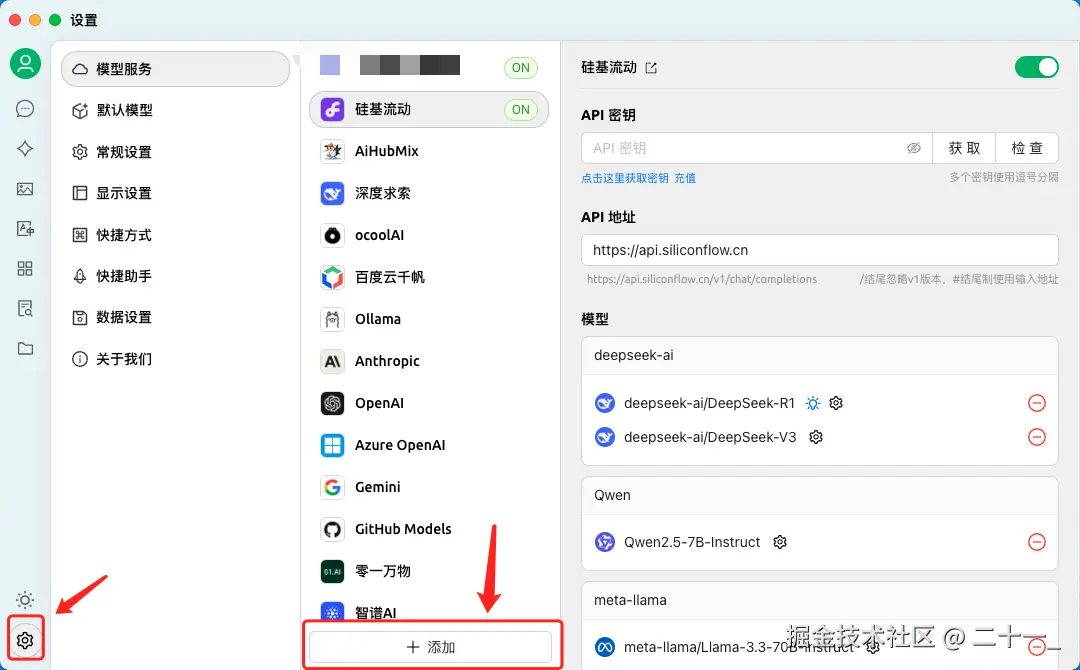Select the OpenAI provider
This screenshot has width=1080, height=670.
pos(428,403)
